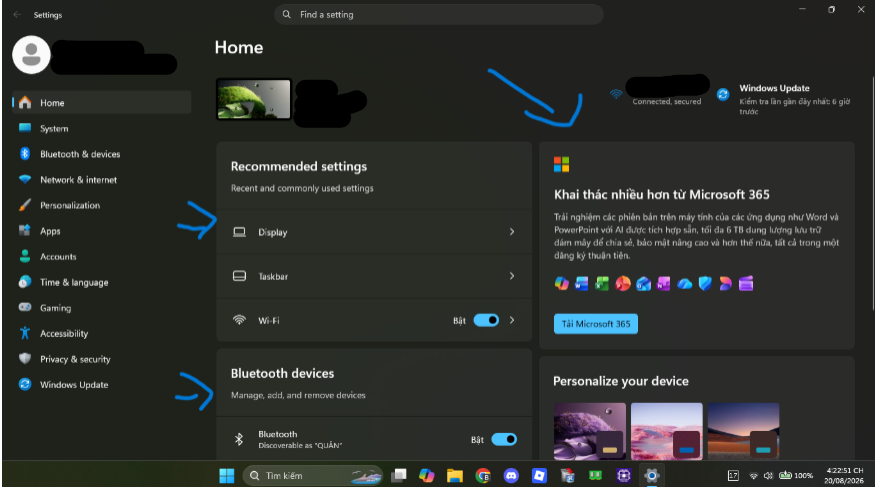Click the Accounts person icon in sidebar

pyautogui.click(x=25, y=256)
